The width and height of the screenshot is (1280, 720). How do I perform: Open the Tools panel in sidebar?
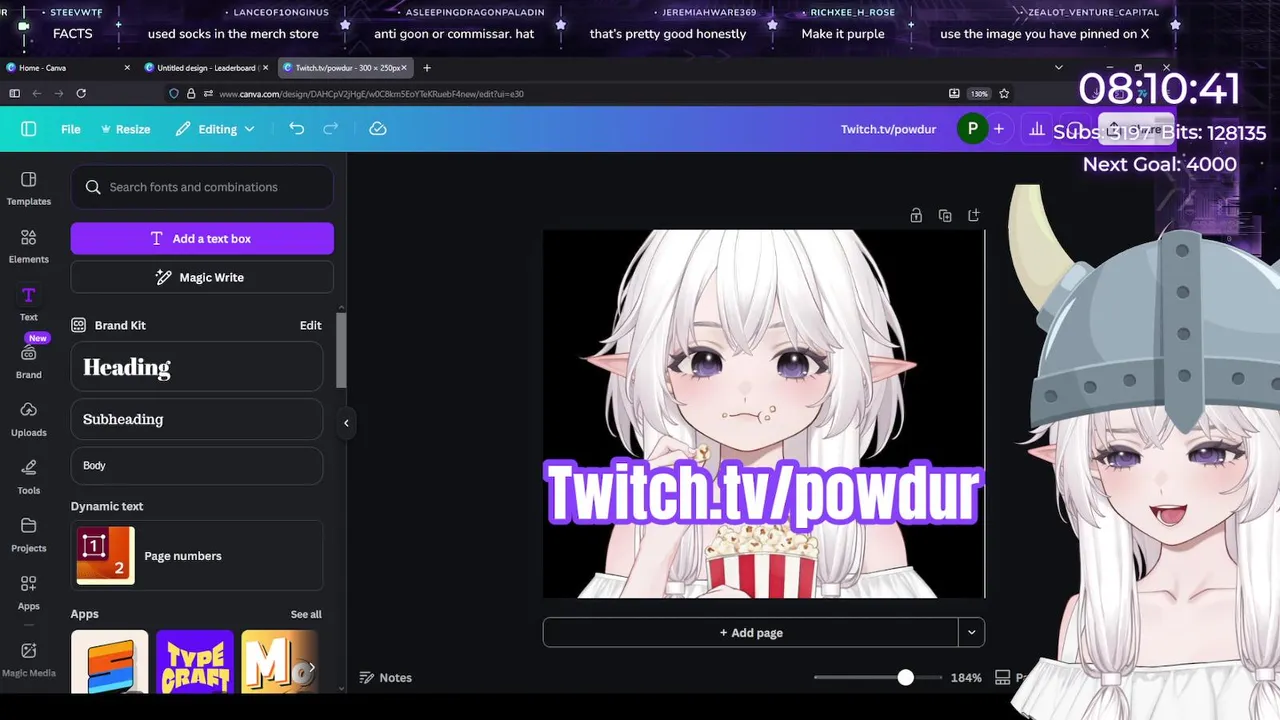coord(28,477)
